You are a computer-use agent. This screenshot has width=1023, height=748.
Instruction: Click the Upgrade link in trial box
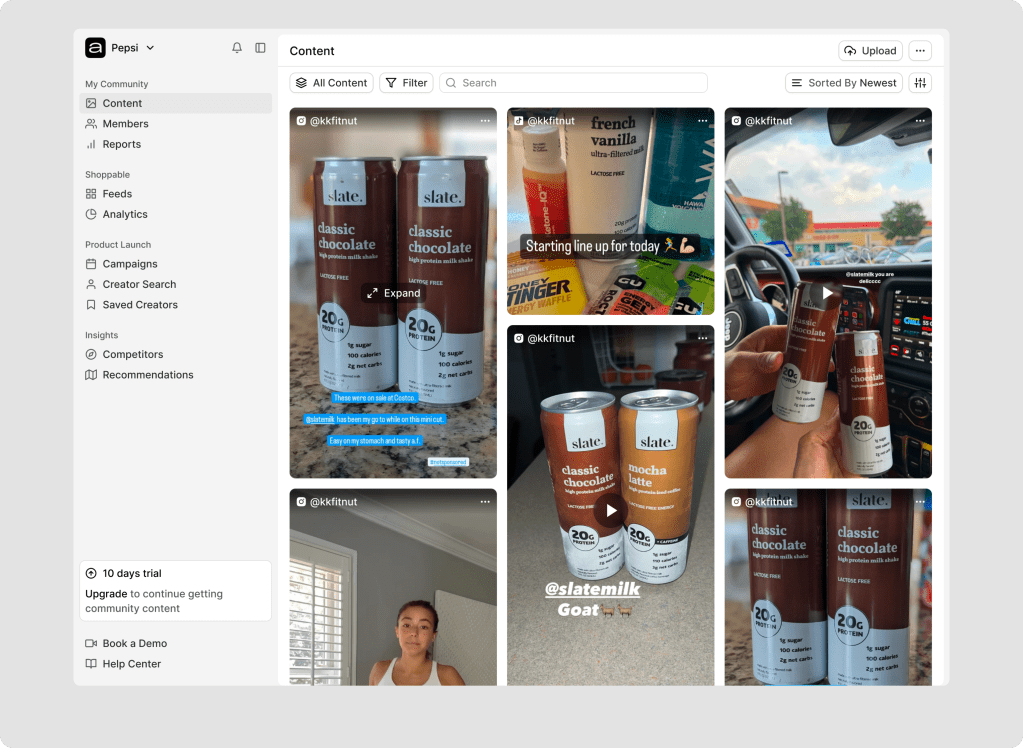[105, 594]
